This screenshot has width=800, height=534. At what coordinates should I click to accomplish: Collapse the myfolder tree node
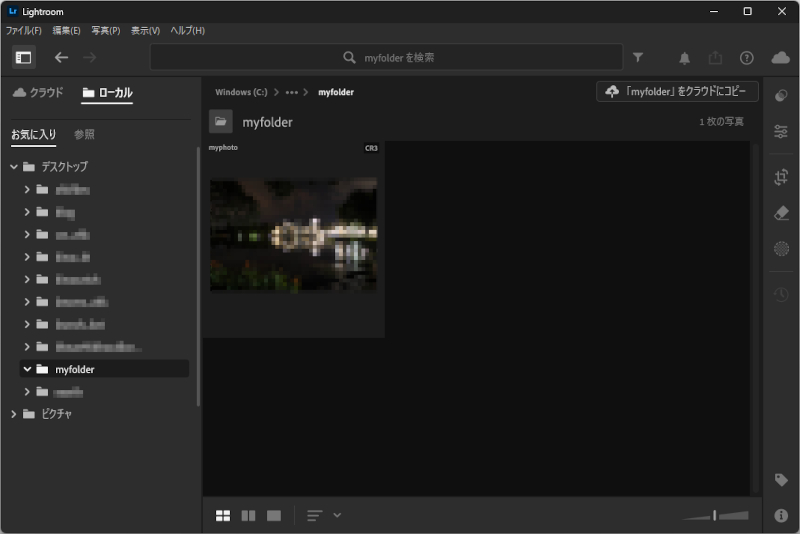click(27, 369)
